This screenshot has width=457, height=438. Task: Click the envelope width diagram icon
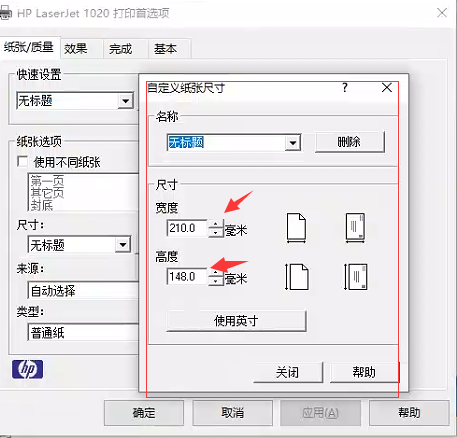[x=355, y=228]
